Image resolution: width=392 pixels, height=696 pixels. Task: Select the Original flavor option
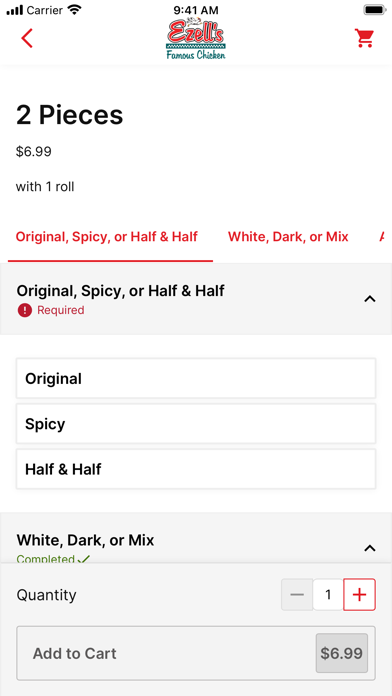point(196,379)
